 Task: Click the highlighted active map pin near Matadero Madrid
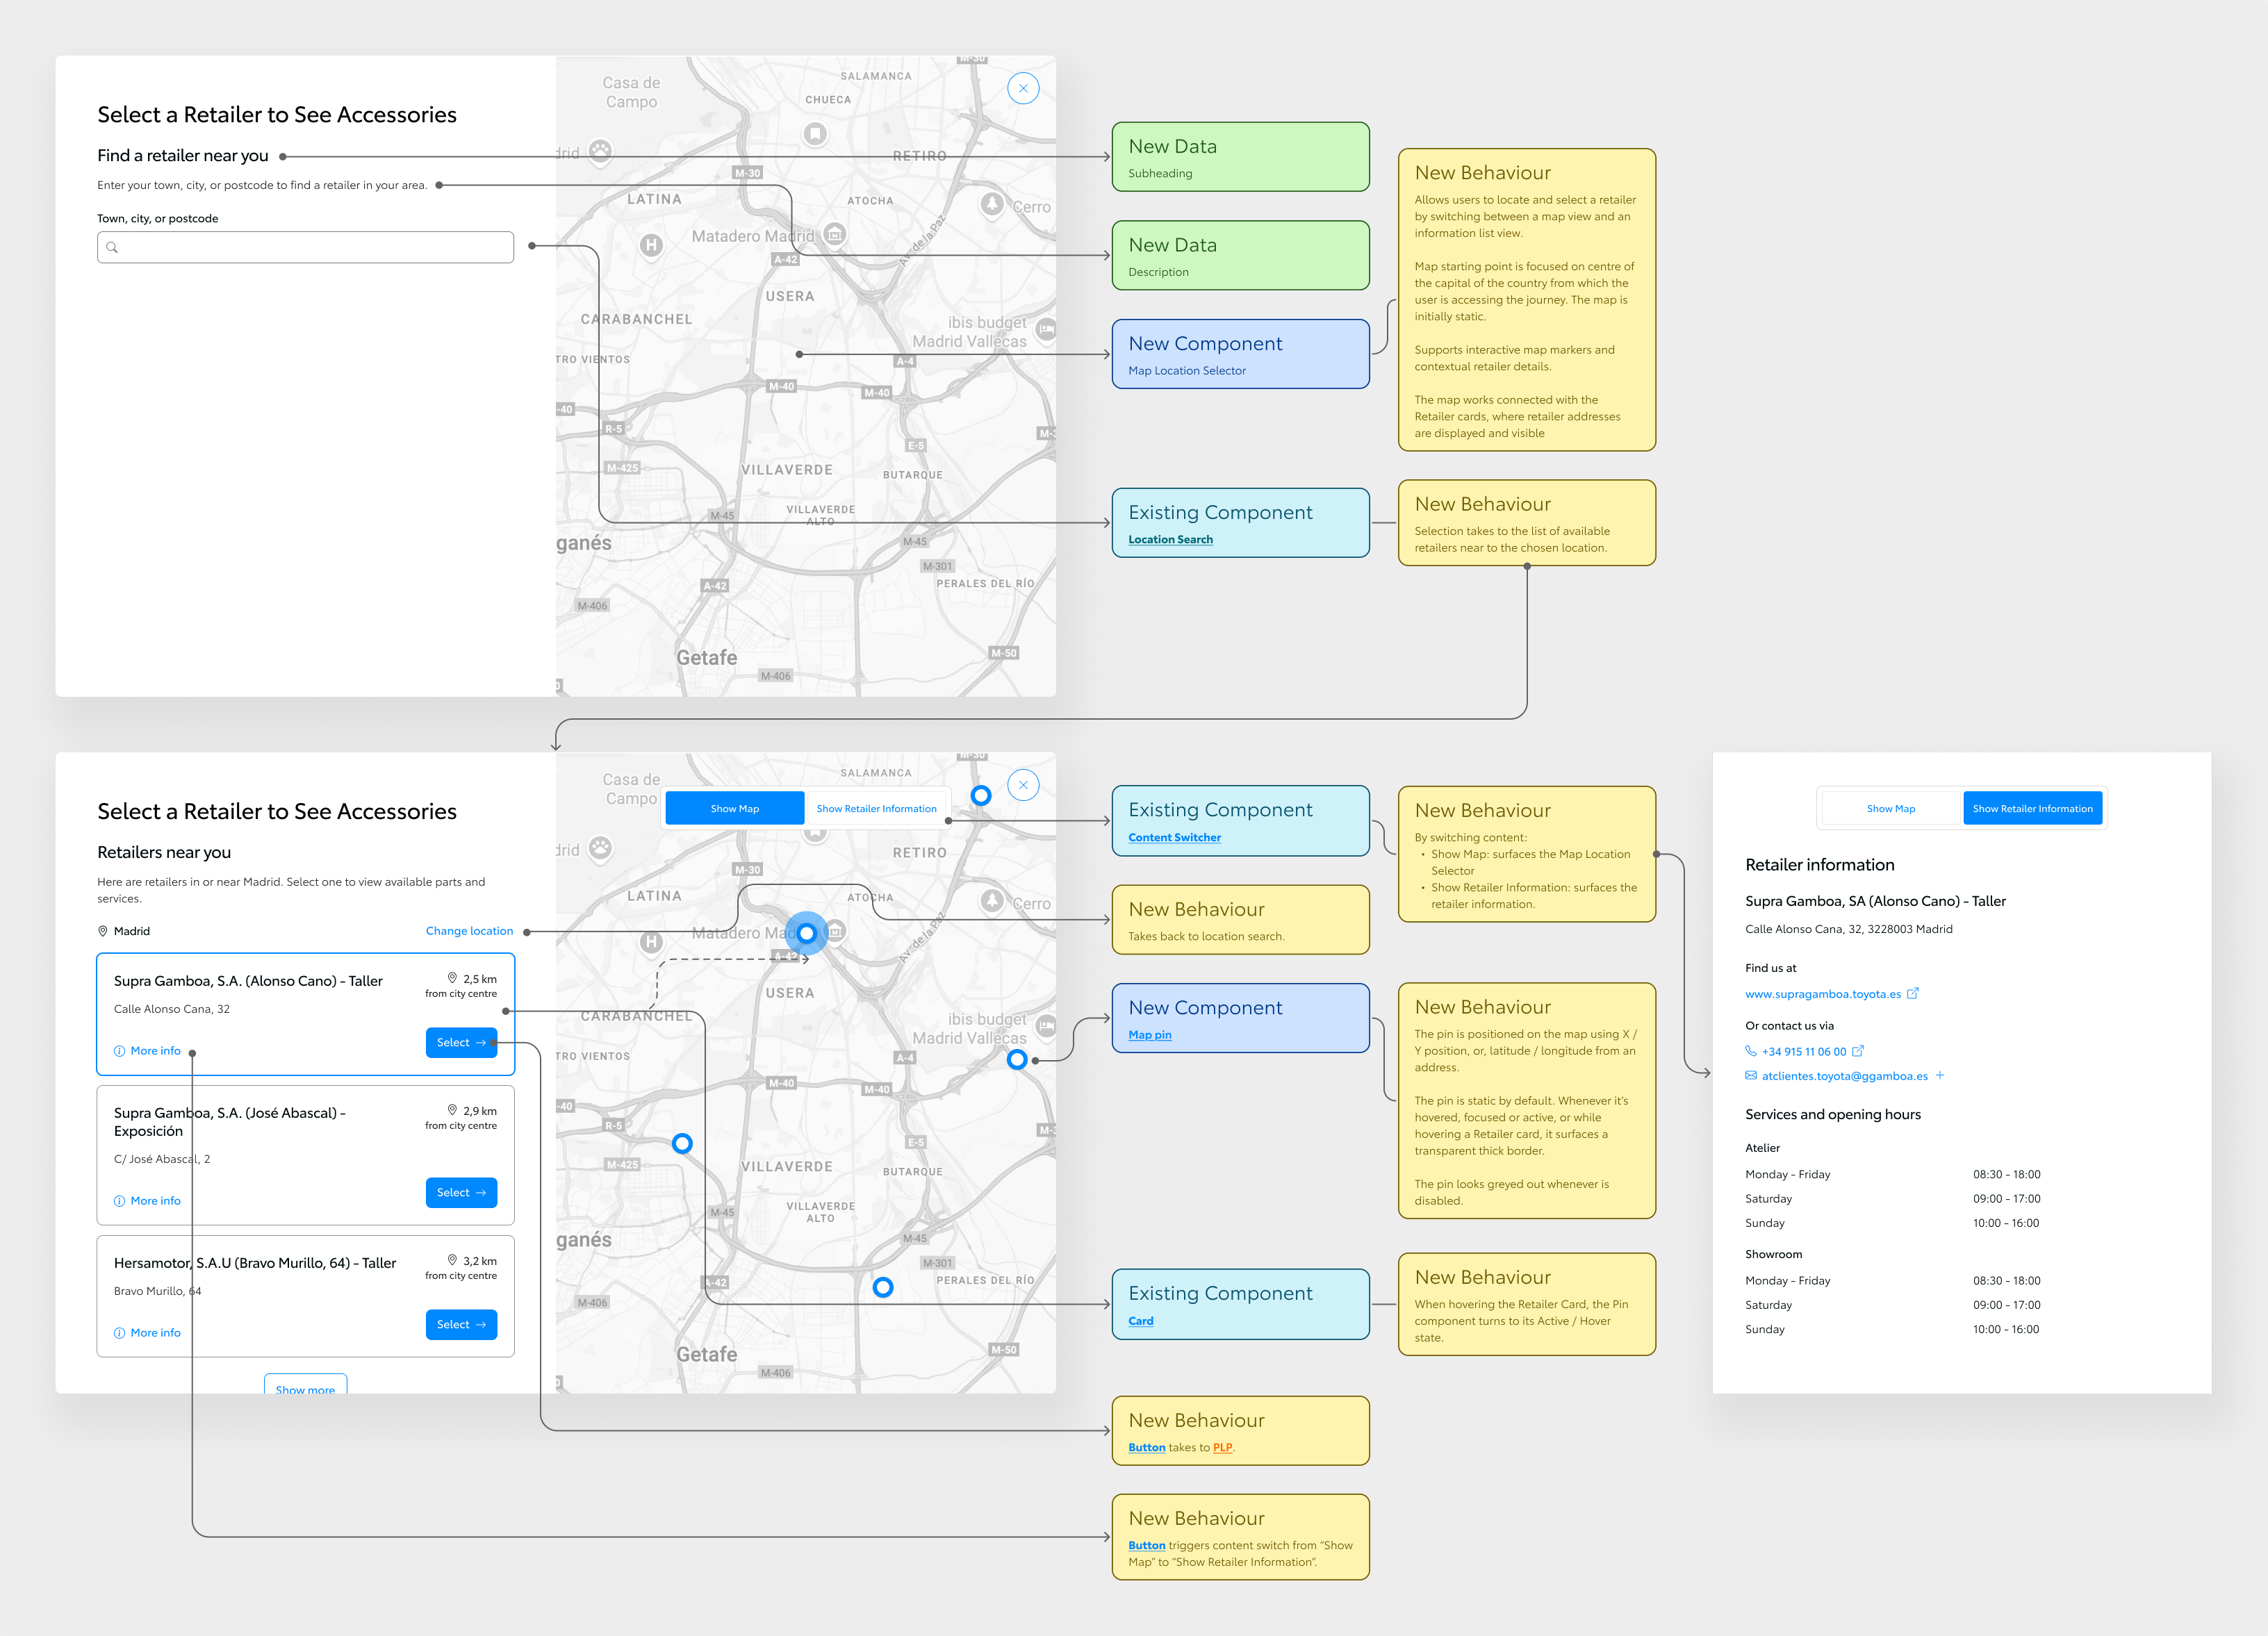[x=806, y=933]
